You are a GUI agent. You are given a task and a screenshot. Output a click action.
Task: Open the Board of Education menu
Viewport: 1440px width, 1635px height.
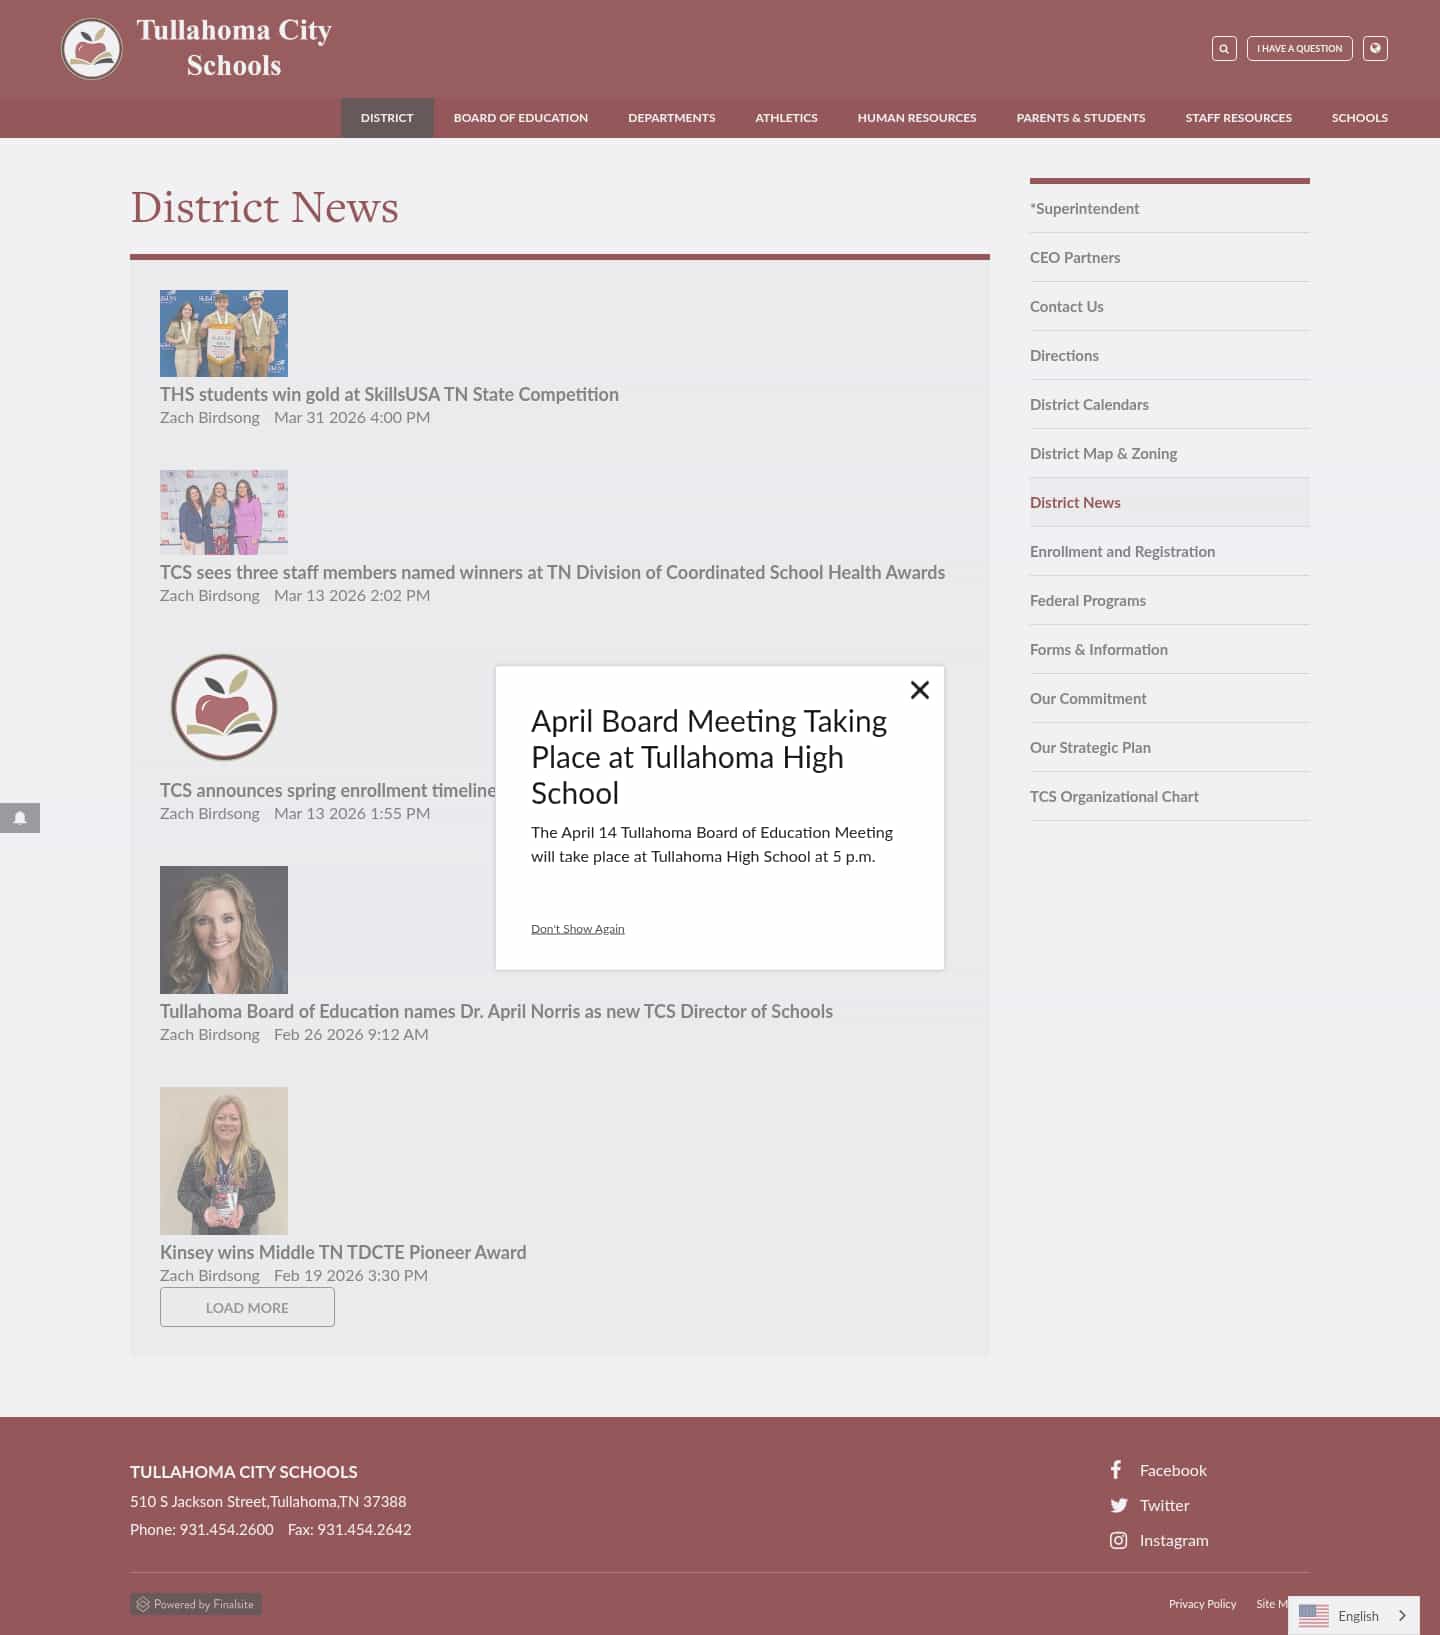point(521,117)
